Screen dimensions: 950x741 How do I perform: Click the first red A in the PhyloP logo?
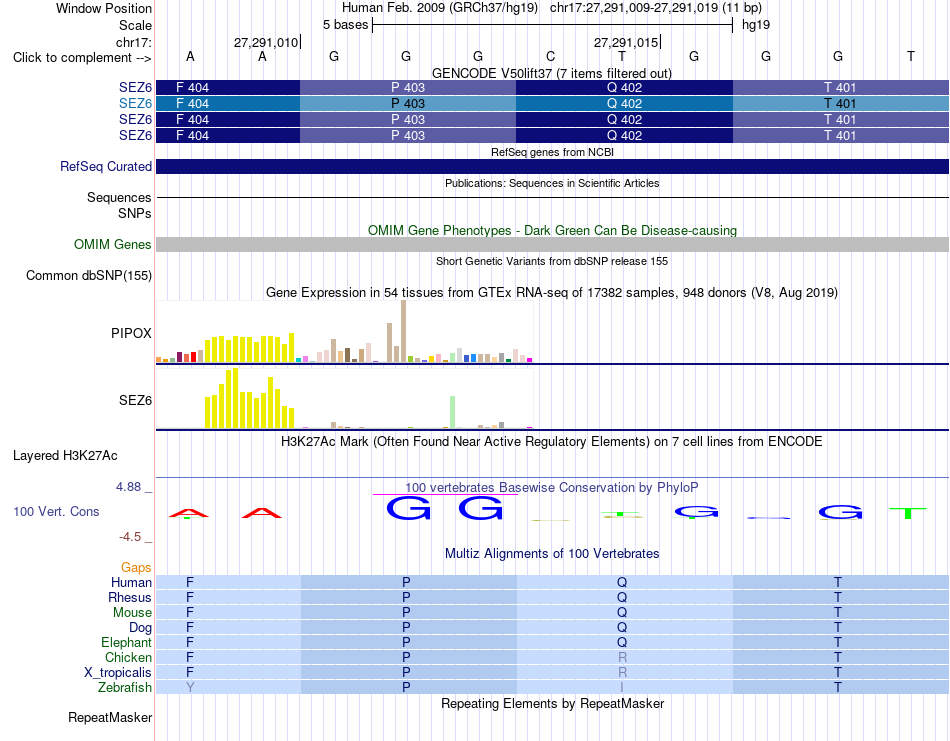pos(189,514)
